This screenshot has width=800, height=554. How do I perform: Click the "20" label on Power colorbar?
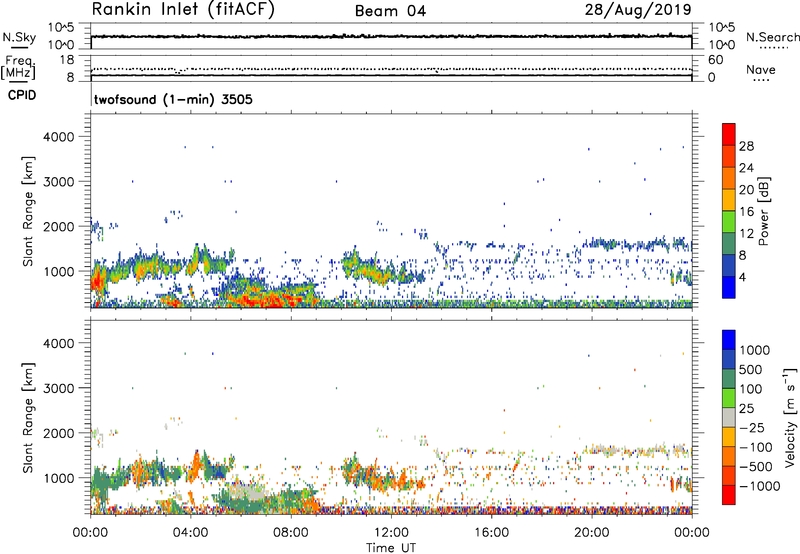pyautogui.click(x=746, y=190)
